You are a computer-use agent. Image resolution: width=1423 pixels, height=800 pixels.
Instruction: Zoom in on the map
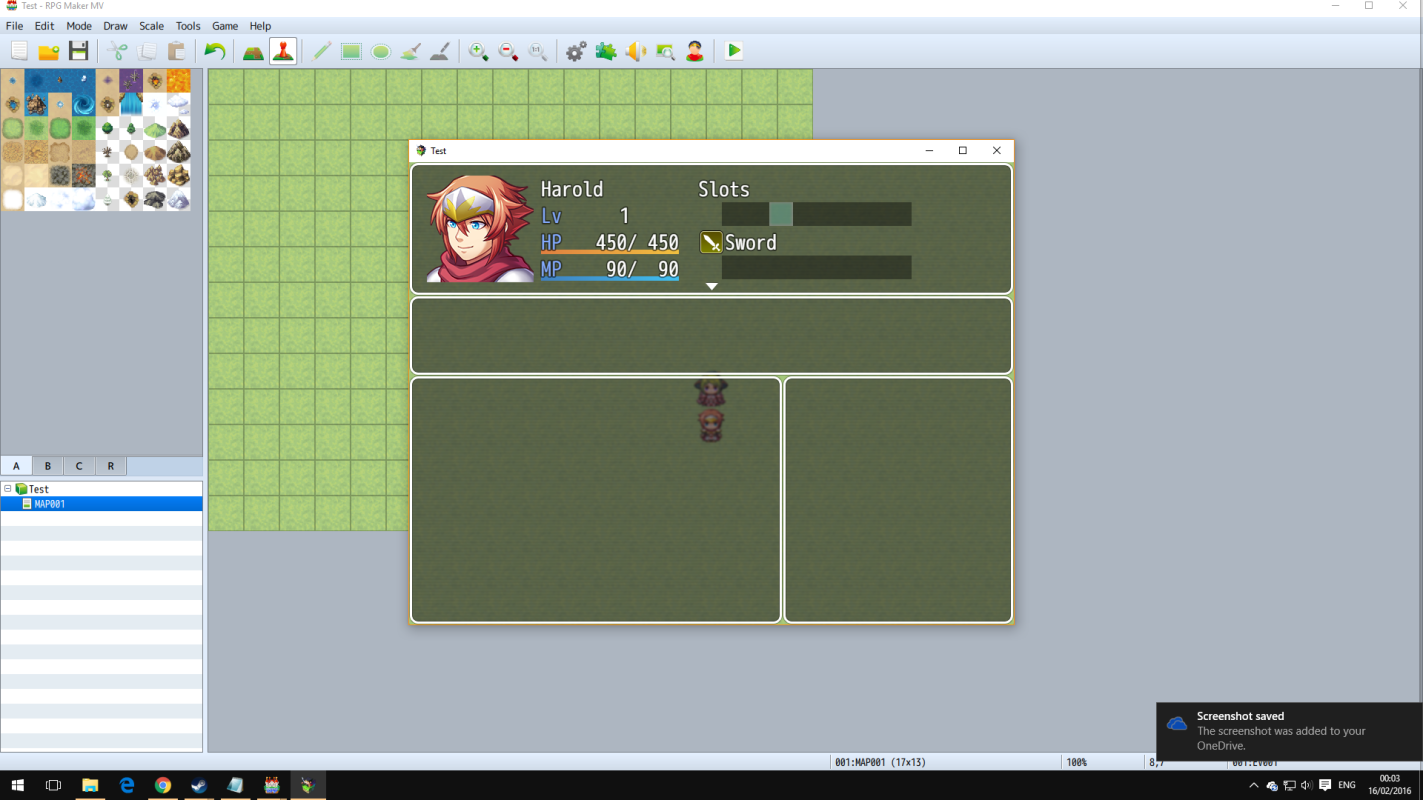pyautogui.click(x=479, y=51)
